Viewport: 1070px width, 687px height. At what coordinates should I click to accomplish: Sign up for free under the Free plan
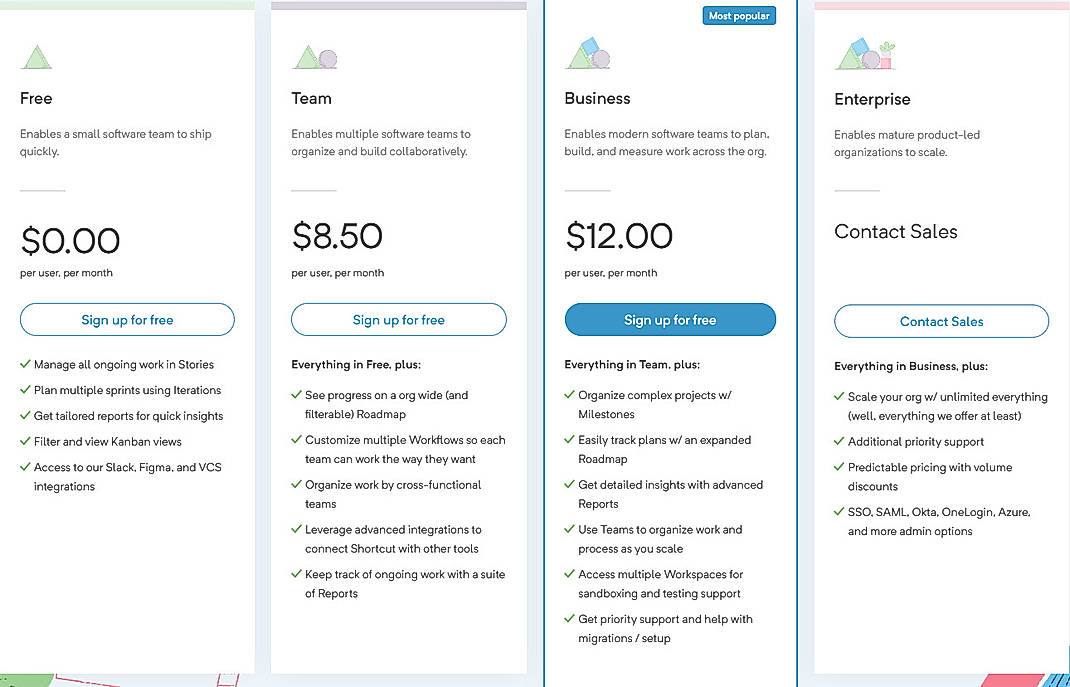pyautogui.click(x=127, y=320)
